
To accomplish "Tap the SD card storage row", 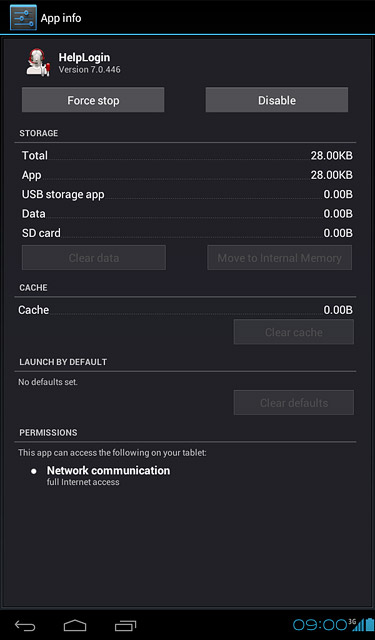I will [187, 233].
